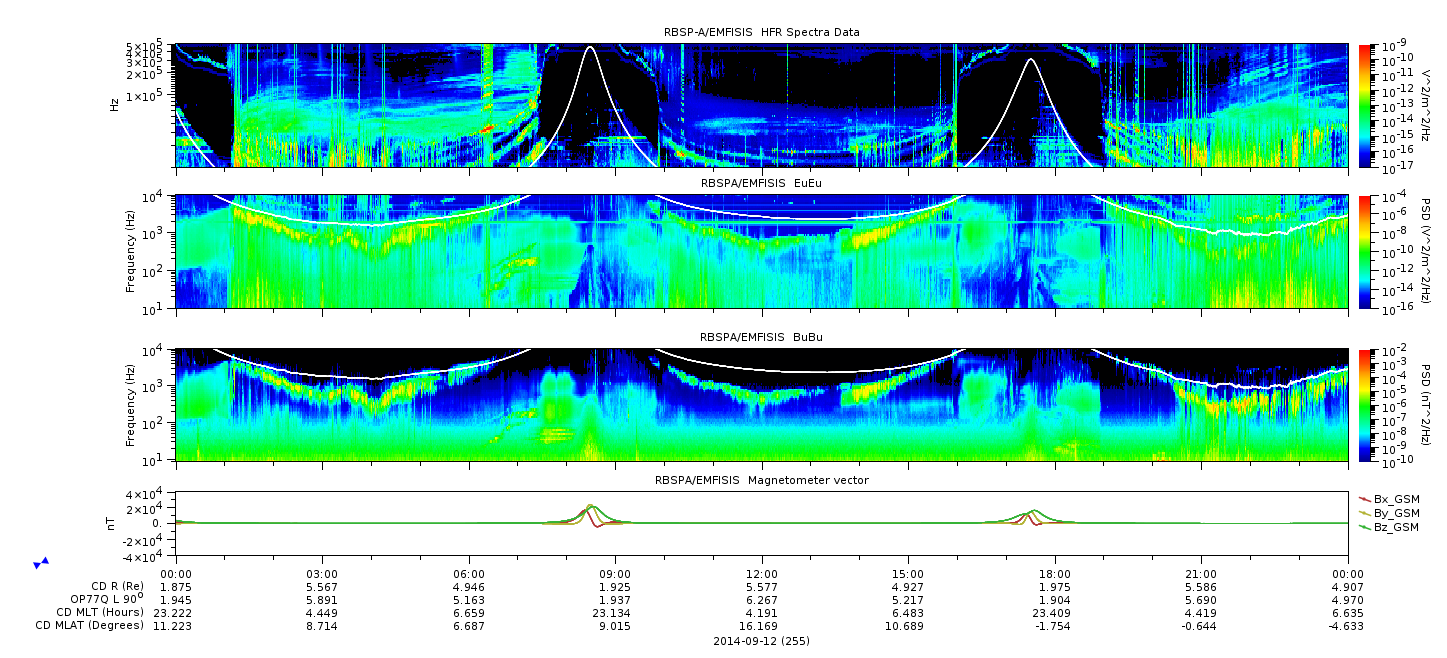Click the BuBu PSD colorbar
1447x658 pixels.
(1364, 405)
